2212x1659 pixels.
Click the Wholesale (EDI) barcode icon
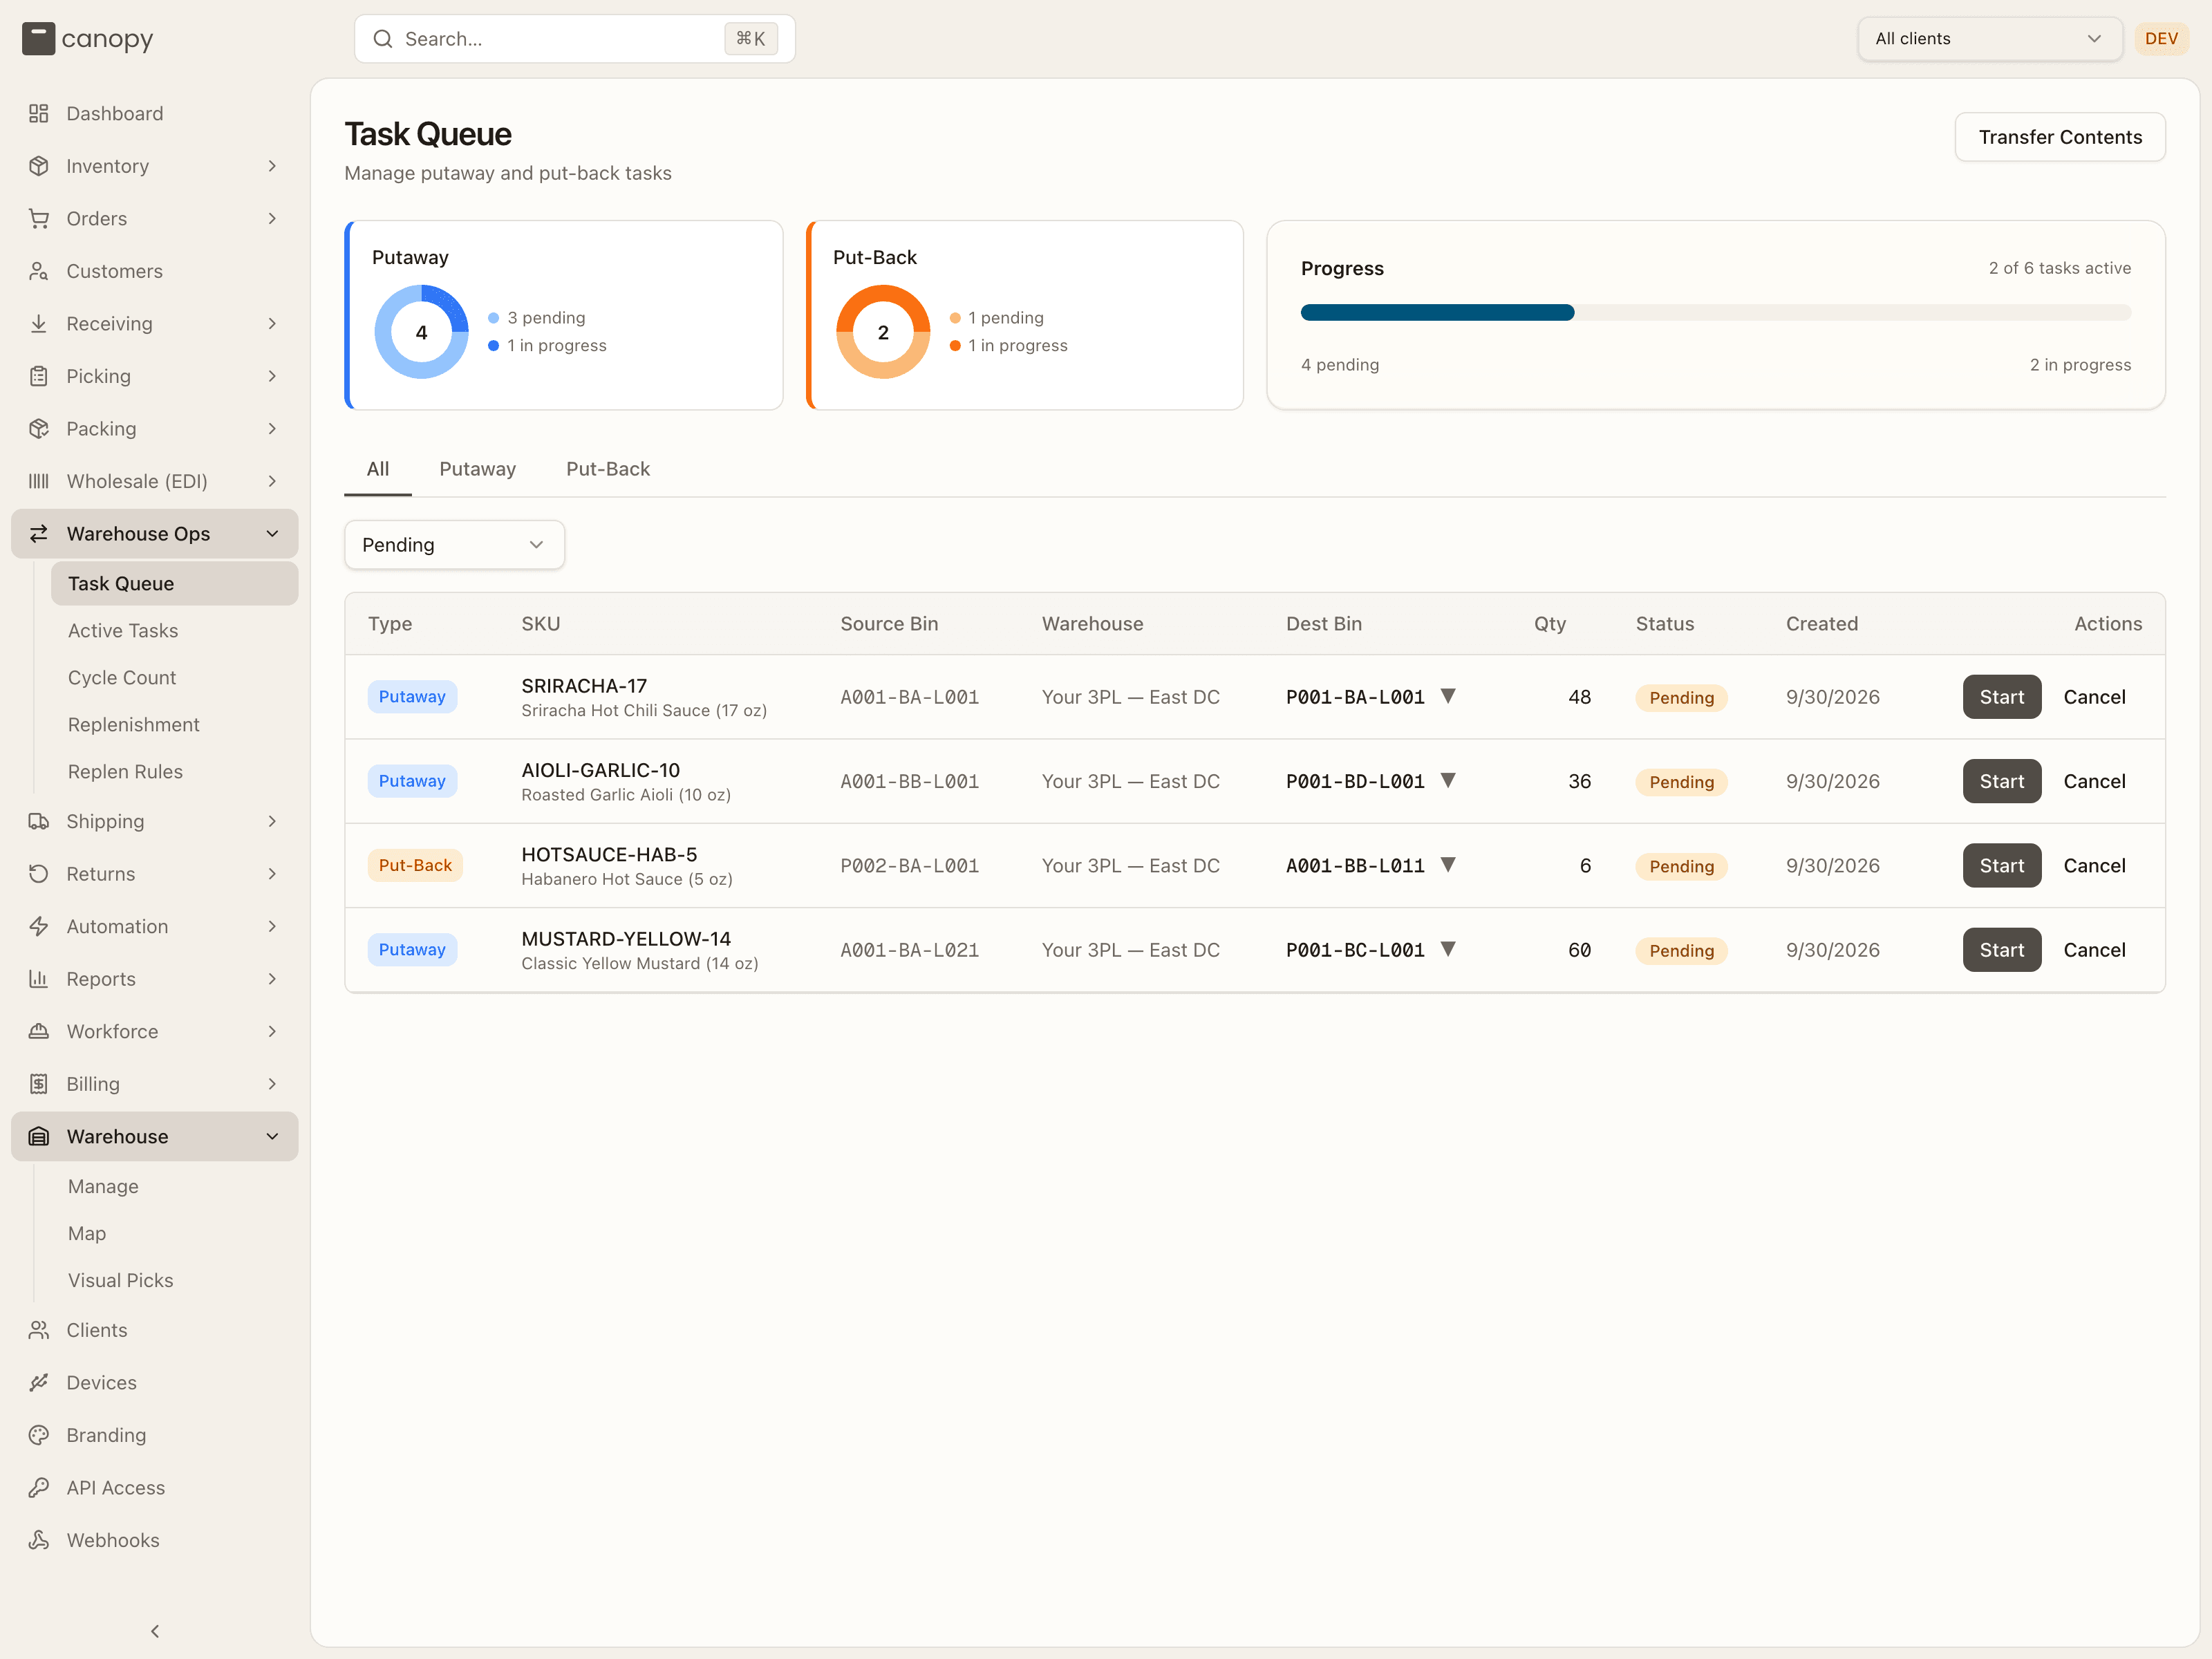(39, 481)
